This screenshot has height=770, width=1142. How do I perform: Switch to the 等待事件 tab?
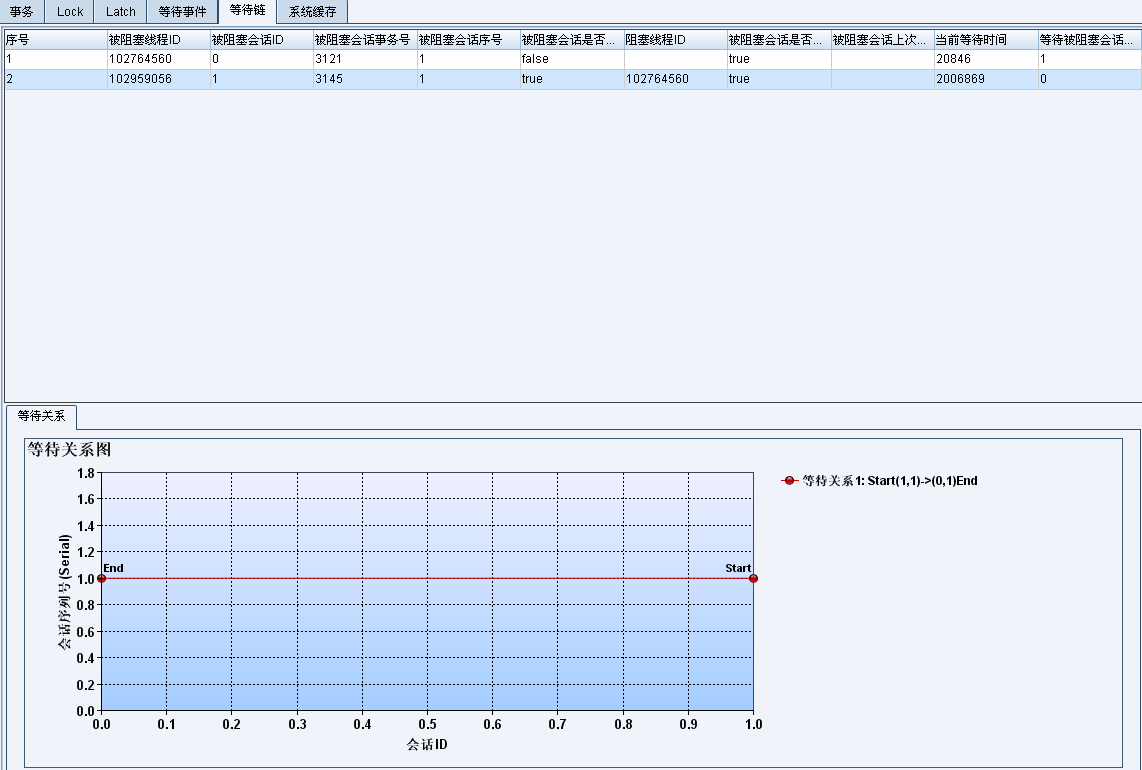click(182, 12)
